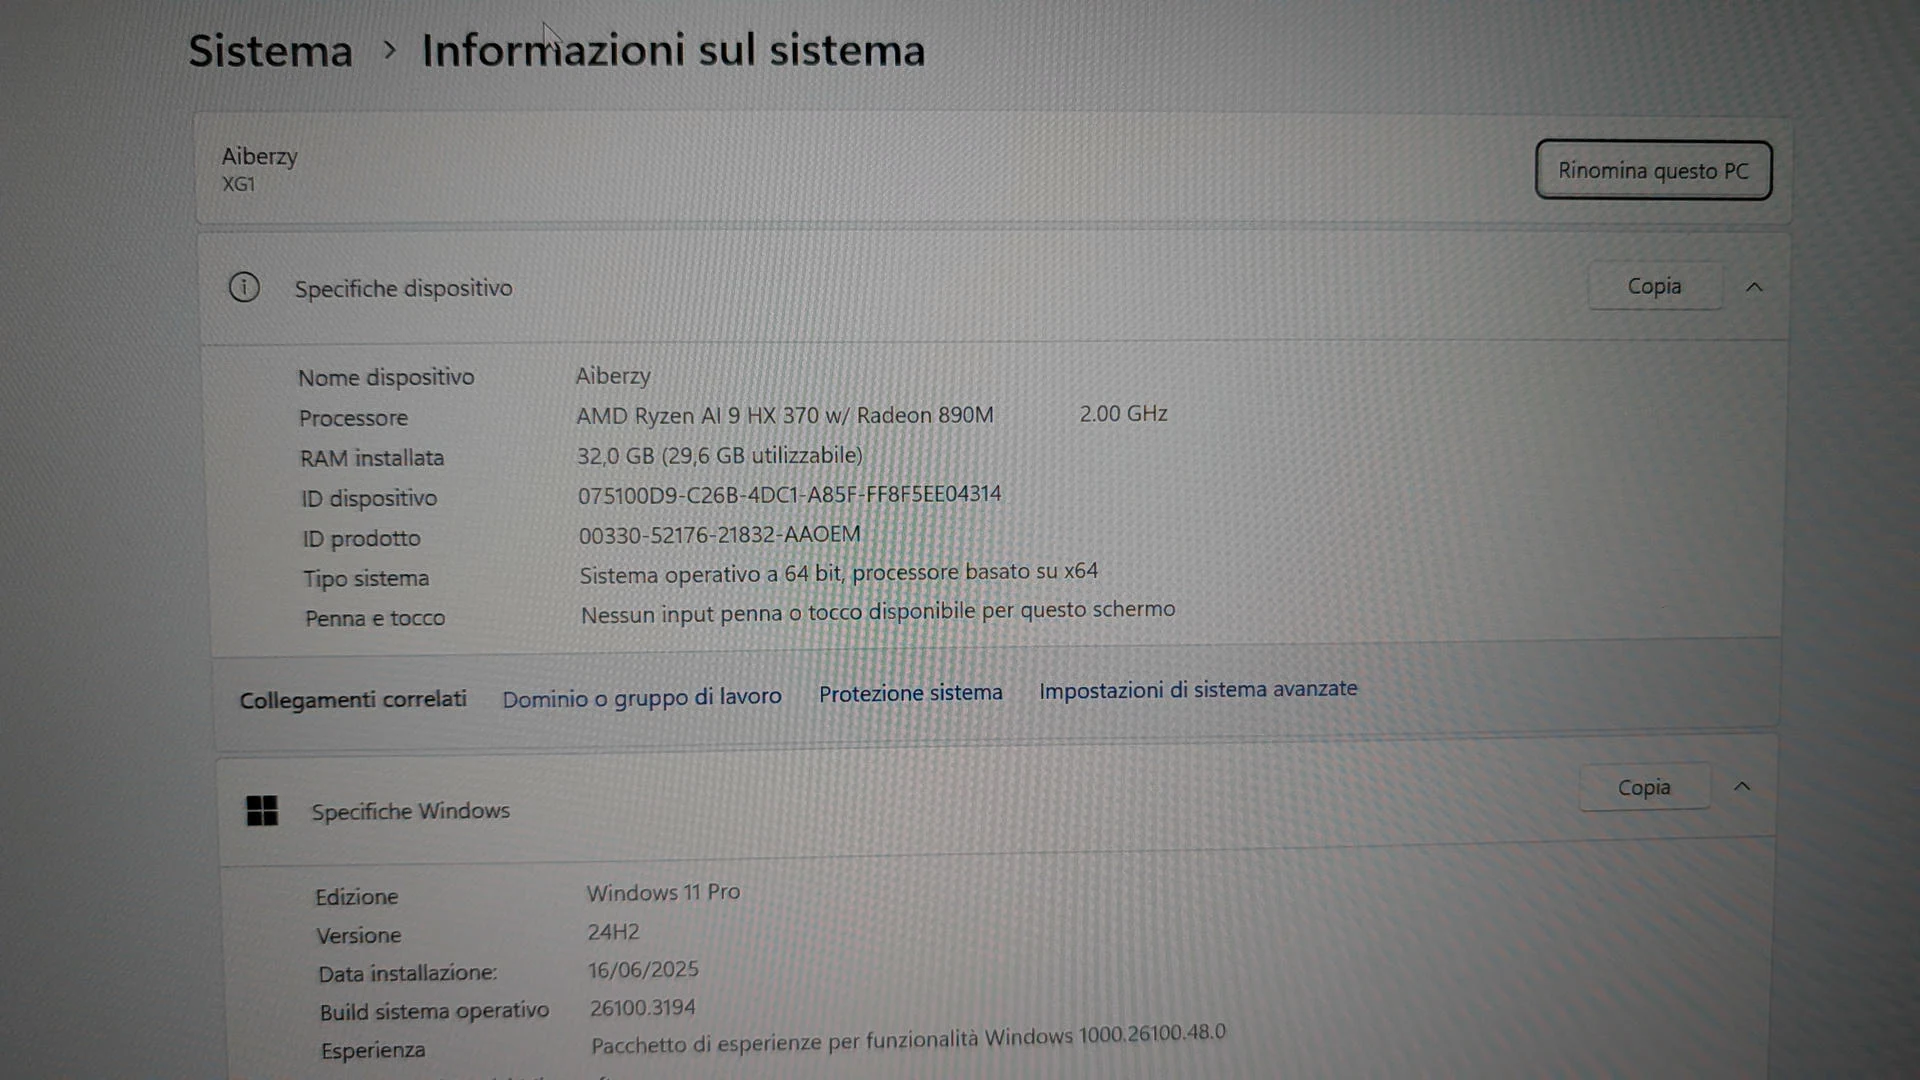
Task: Click the OS build value 26100.3194
Action: point(642,1008)
